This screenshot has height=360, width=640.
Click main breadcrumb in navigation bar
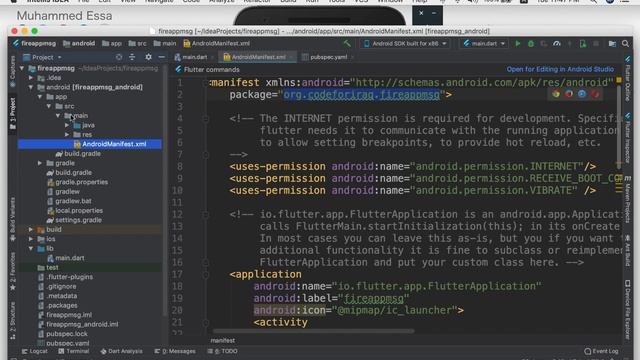[165, 43]
